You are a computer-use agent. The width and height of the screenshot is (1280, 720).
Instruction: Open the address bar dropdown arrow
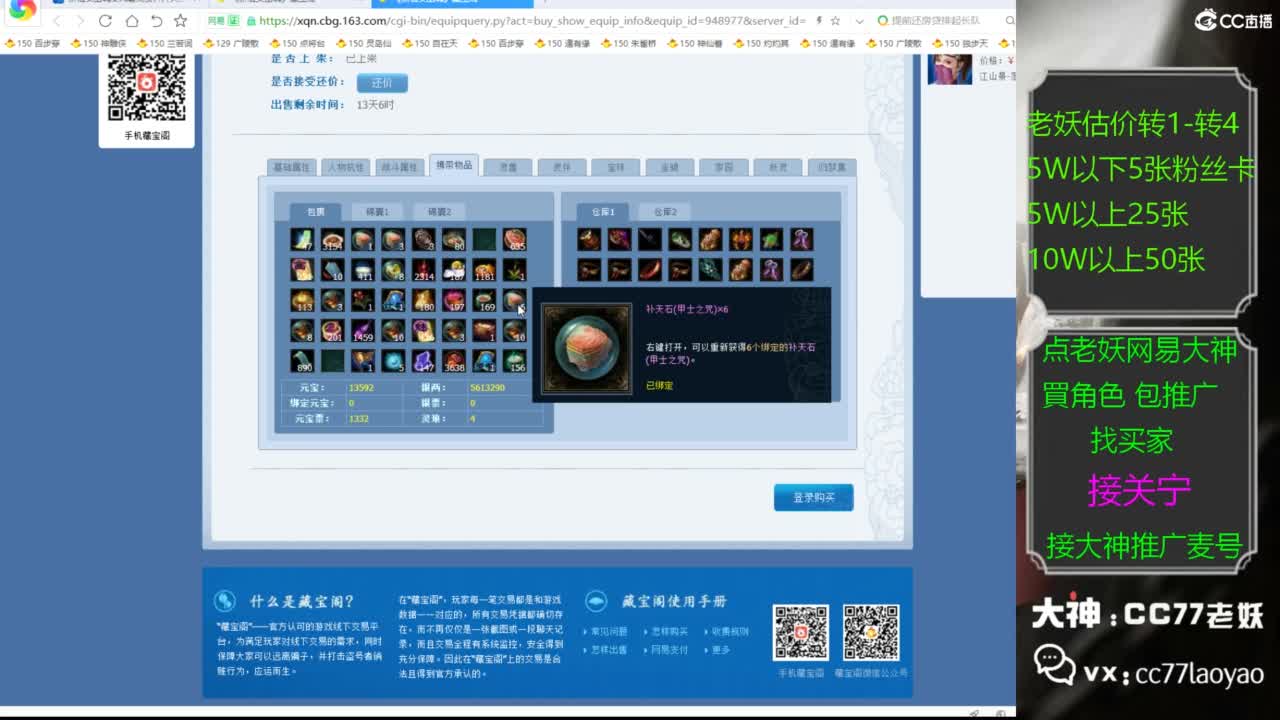point(859,20)
